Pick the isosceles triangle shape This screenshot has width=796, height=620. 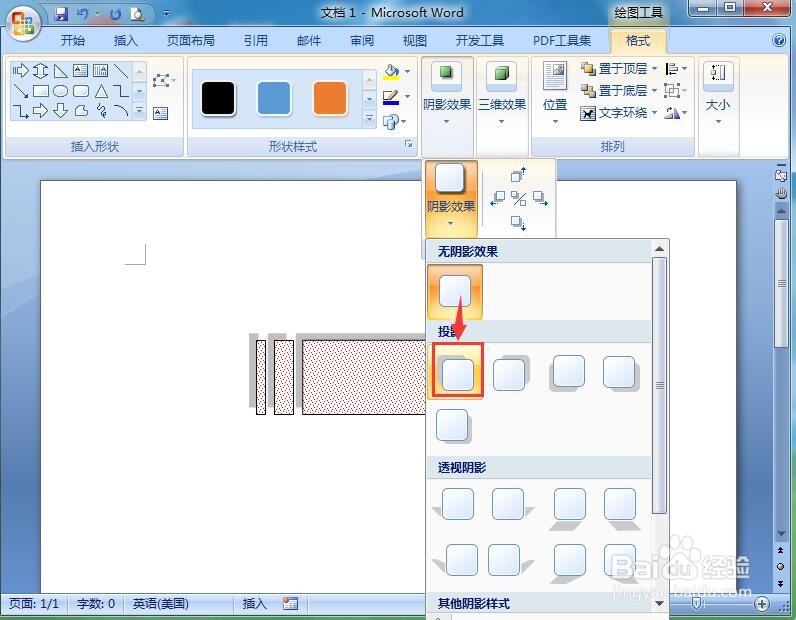pyautogui.click(x=101, y=91)
